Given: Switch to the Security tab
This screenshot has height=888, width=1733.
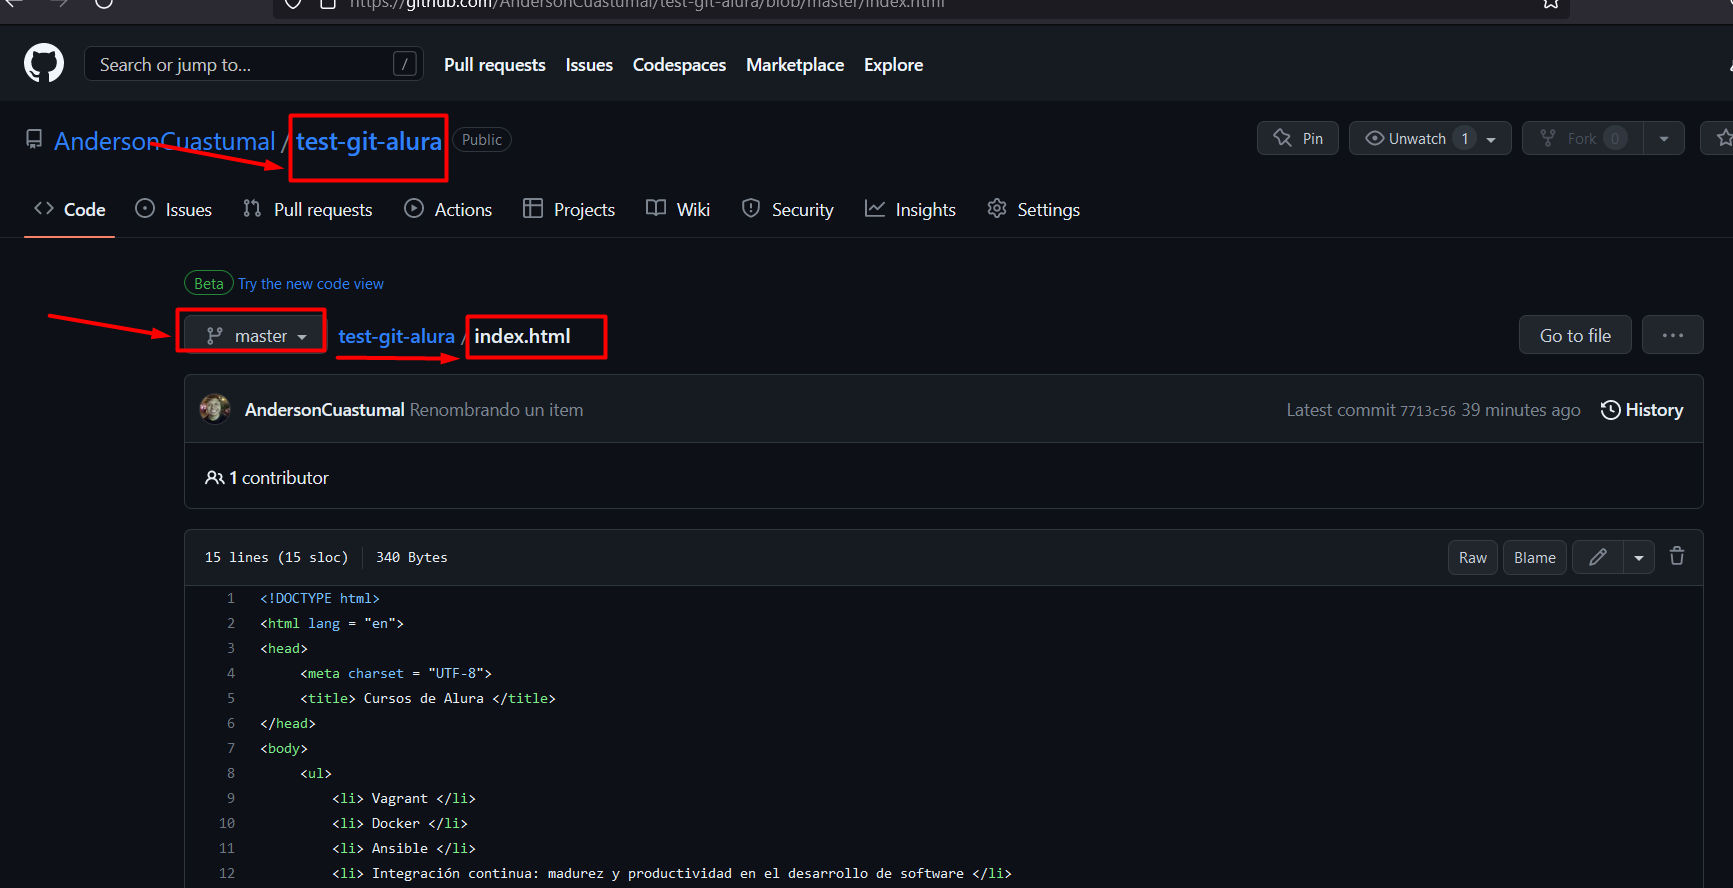Looking at the screenshot, I should coord(788,209).
